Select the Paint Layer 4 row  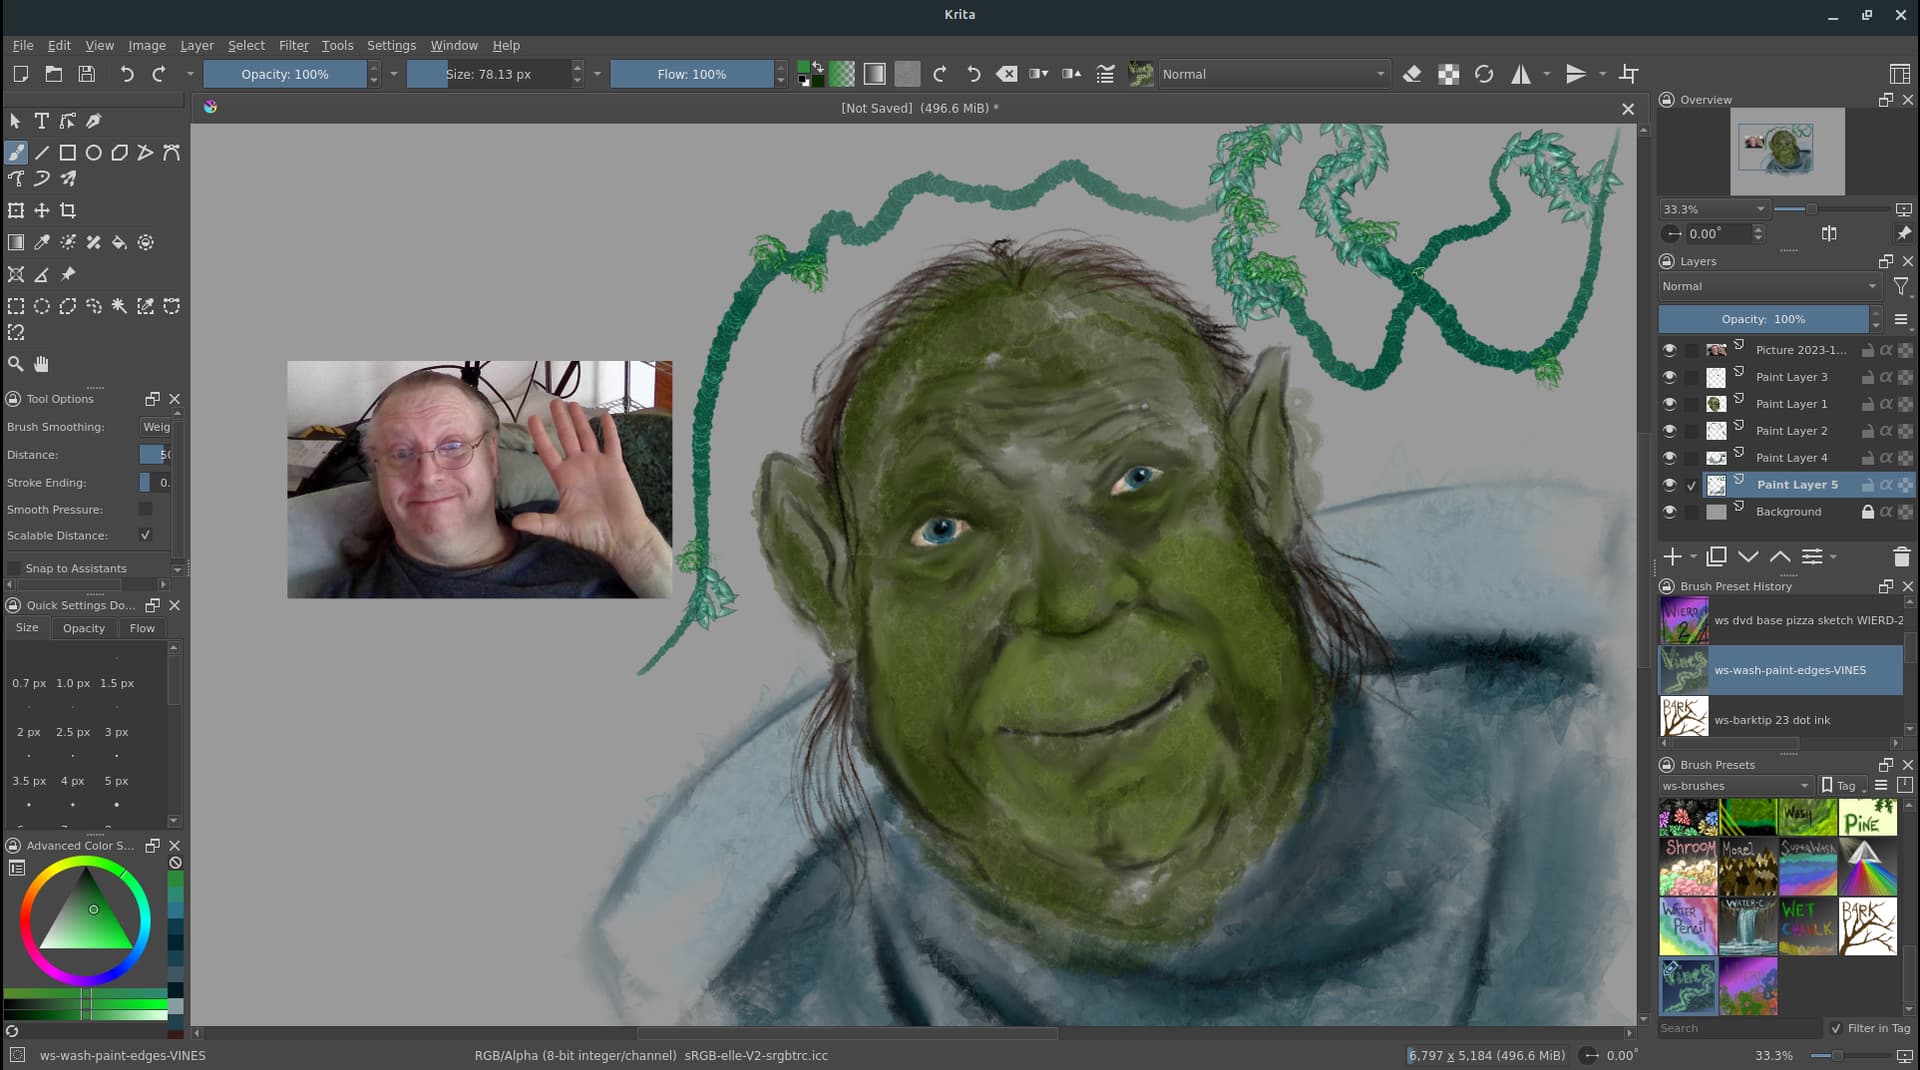click(1785, 458)
